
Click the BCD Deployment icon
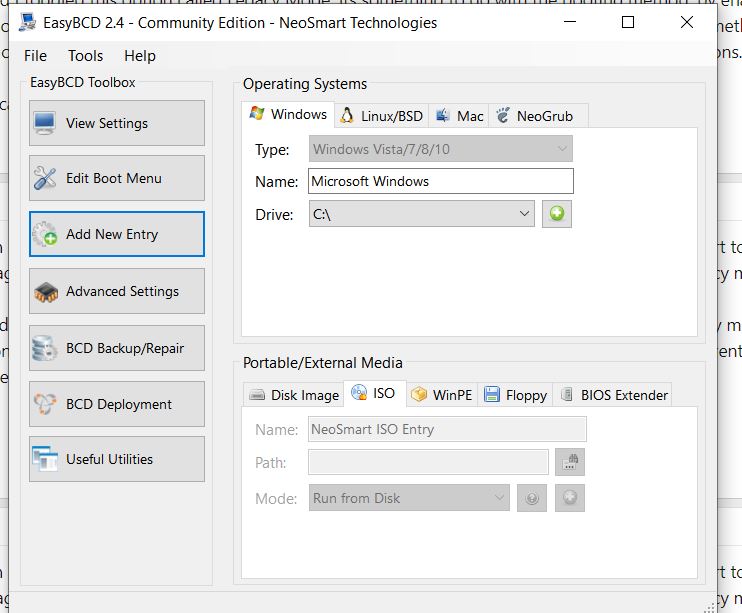[45, 404]
